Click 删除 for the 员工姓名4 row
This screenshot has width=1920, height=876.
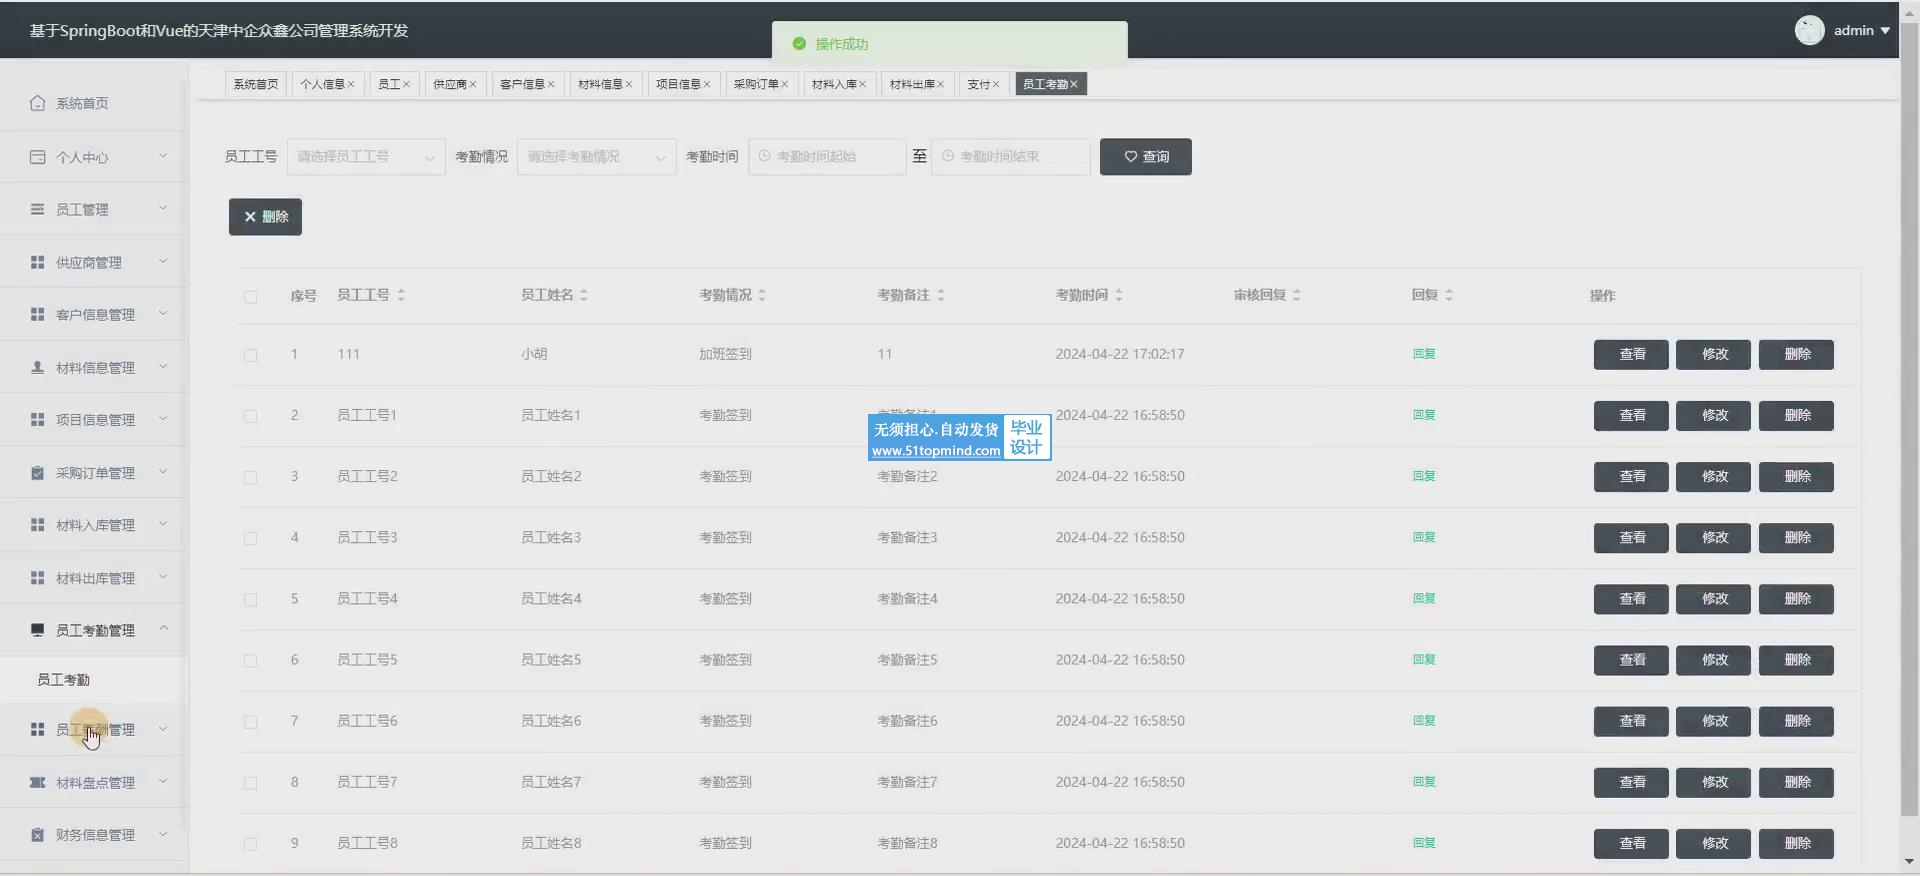tap(1796, 599)
